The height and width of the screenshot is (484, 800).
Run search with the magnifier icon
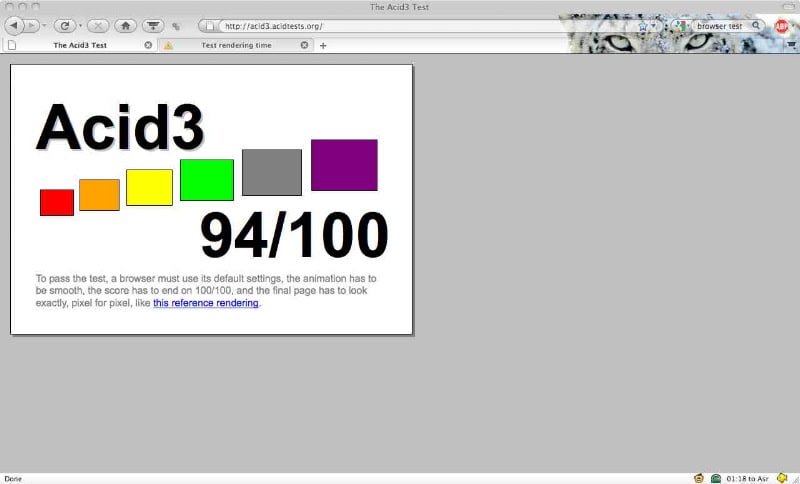click(756, 26)
